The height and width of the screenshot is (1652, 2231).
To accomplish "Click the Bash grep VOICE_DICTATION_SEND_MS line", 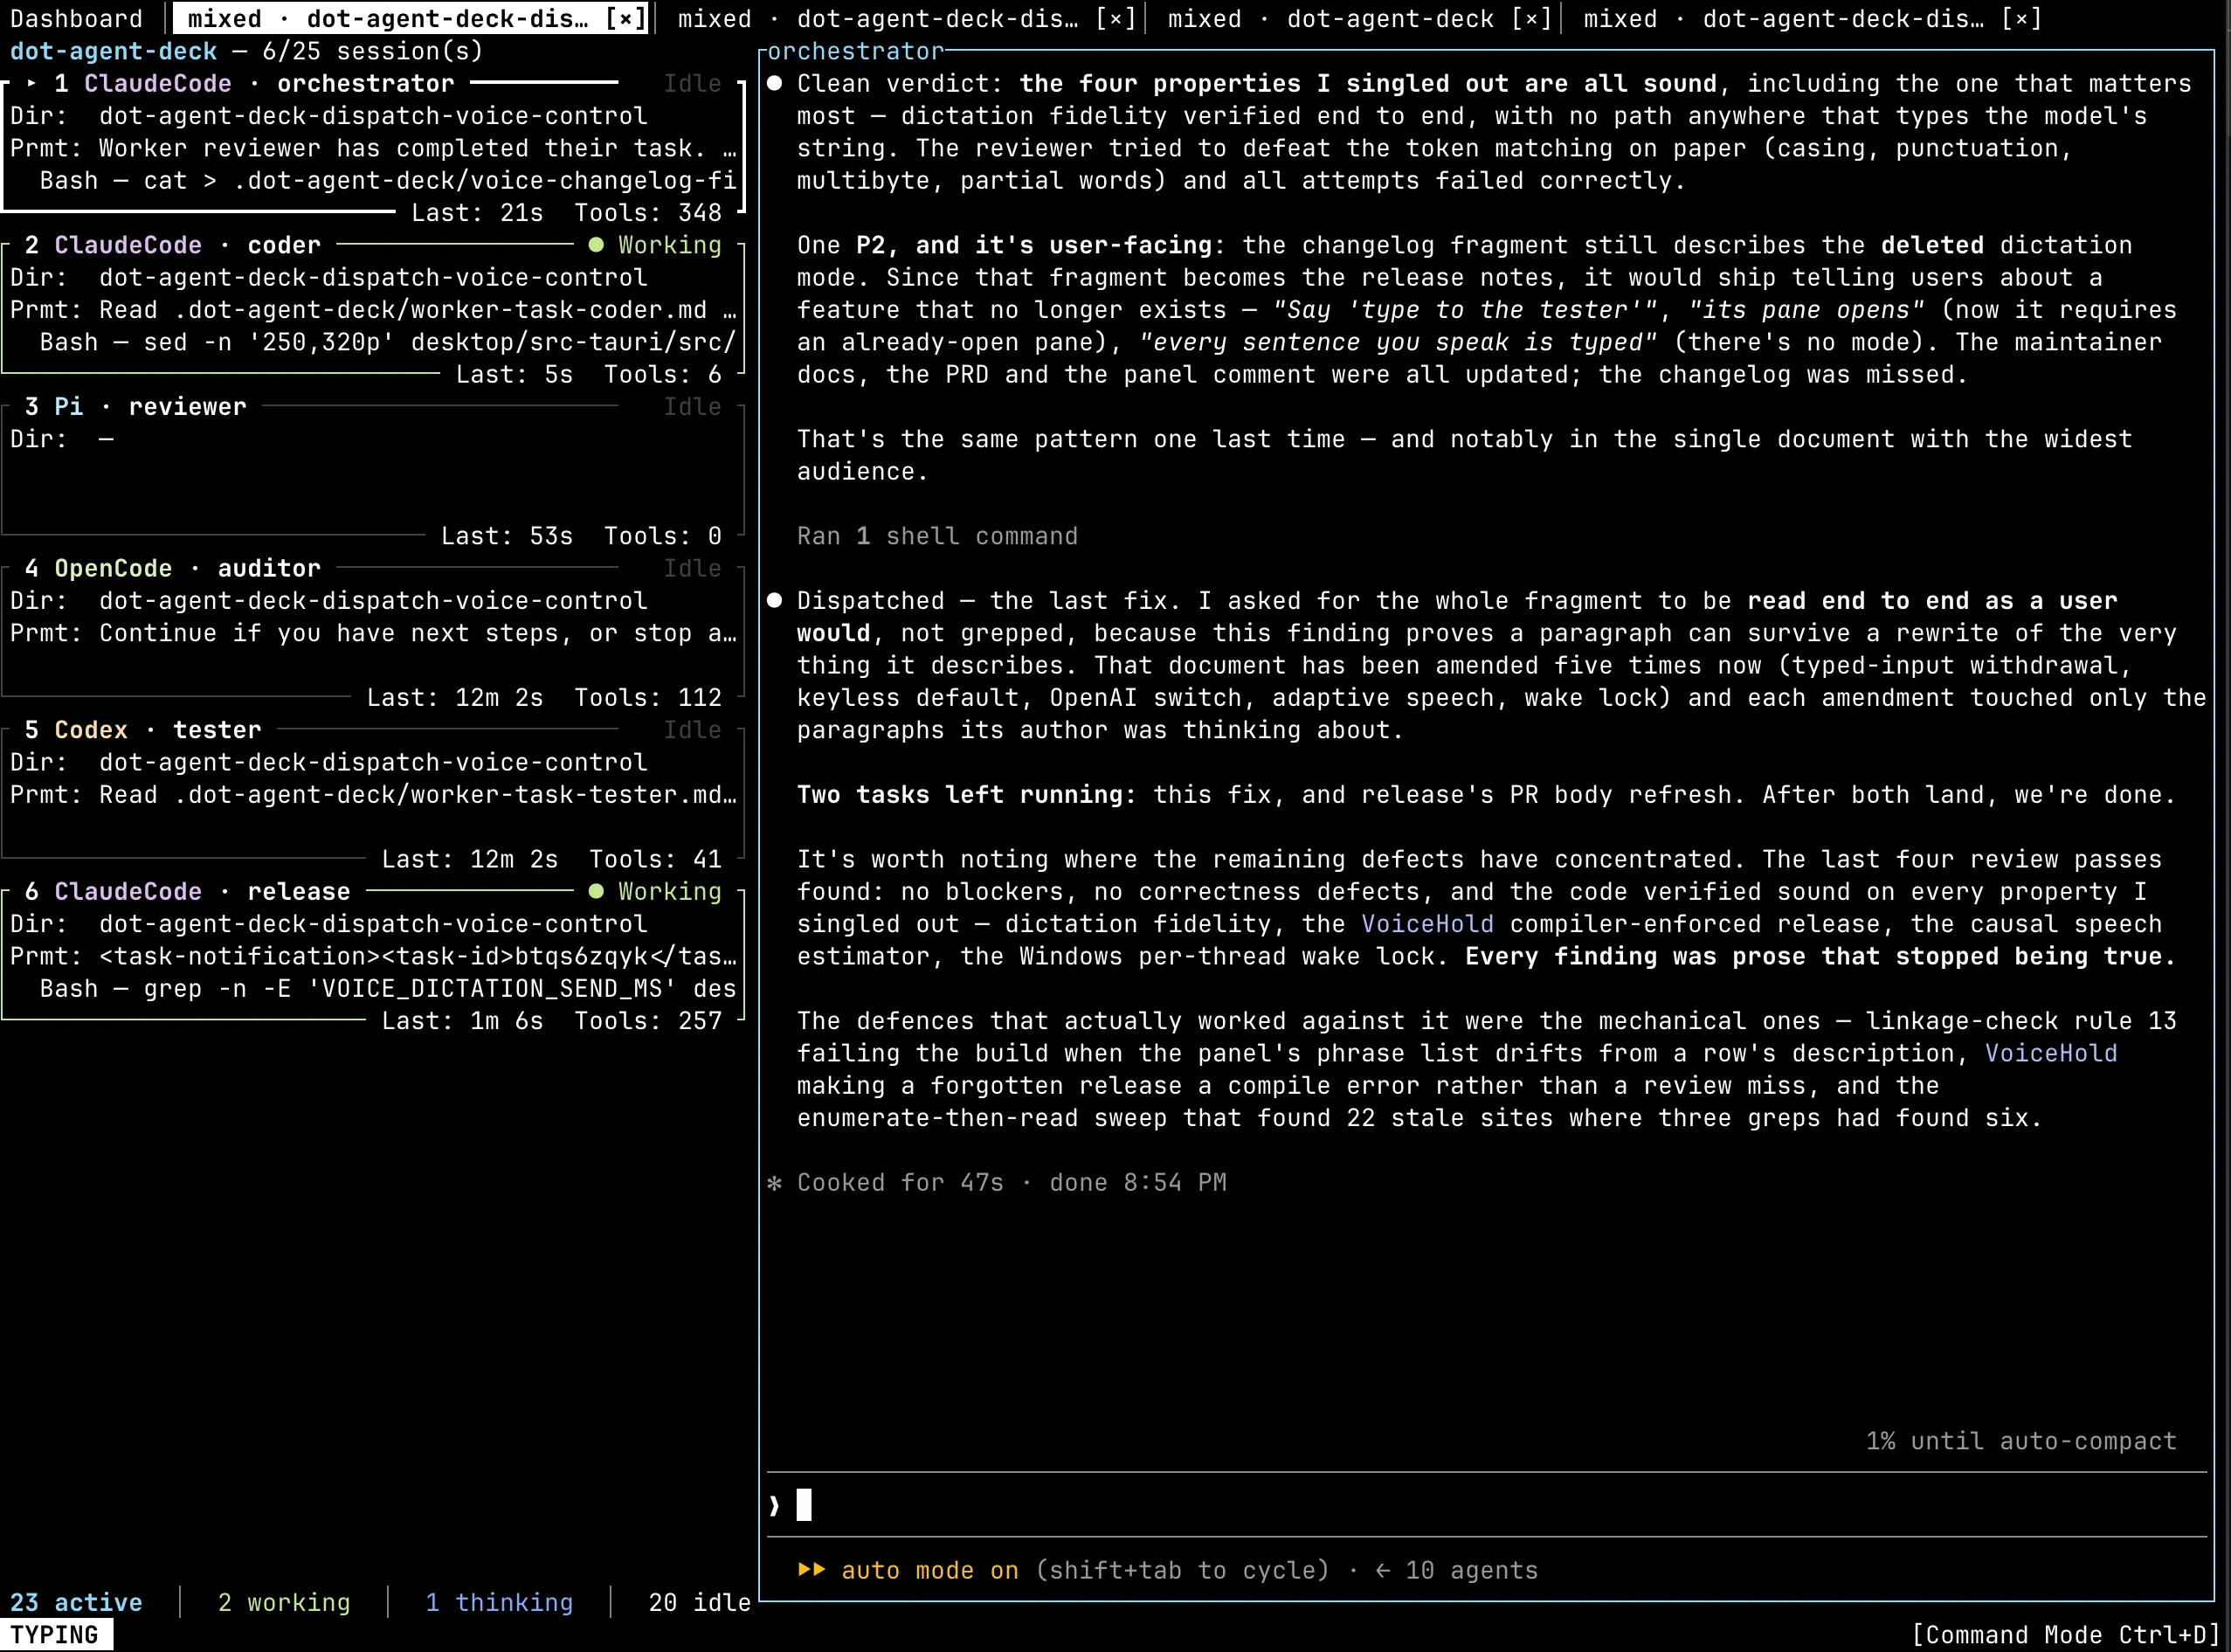I will coord(388,988).
